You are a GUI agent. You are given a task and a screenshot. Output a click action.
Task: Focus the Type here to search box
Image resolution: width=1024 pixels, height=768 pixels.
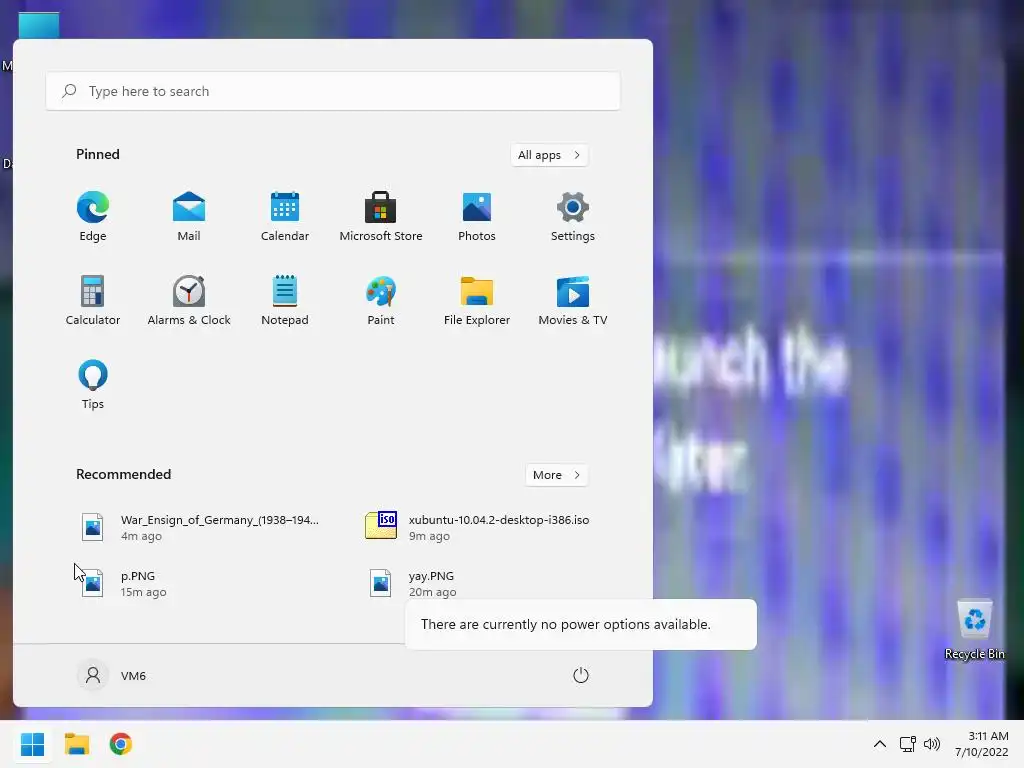(x=333, y=91)
